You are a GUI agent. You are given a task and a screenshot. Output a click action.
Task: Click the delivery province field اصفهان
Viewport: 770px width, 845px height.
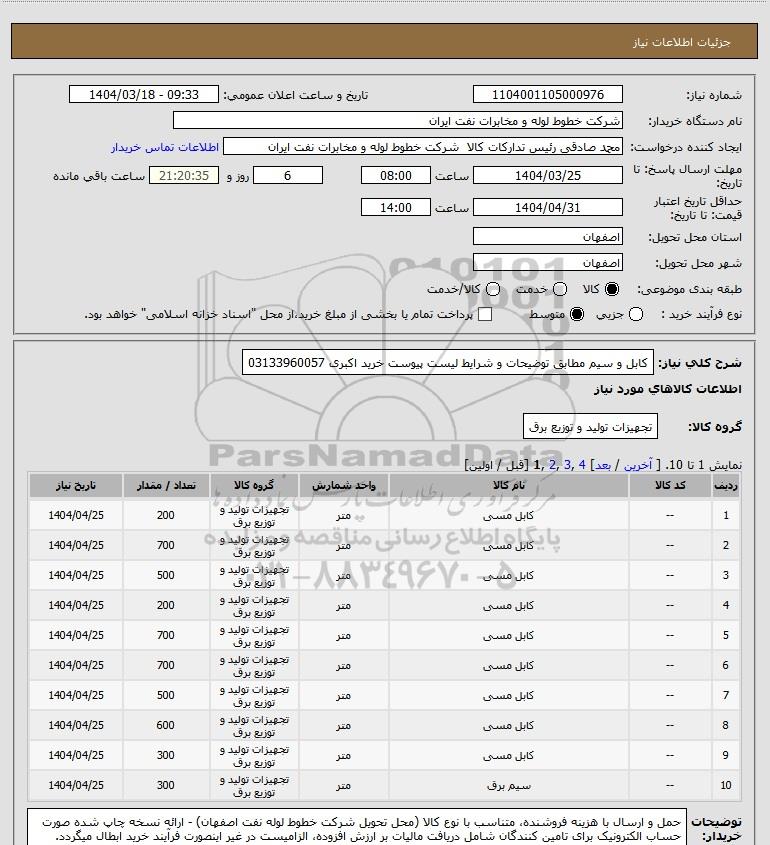[547, 237]
